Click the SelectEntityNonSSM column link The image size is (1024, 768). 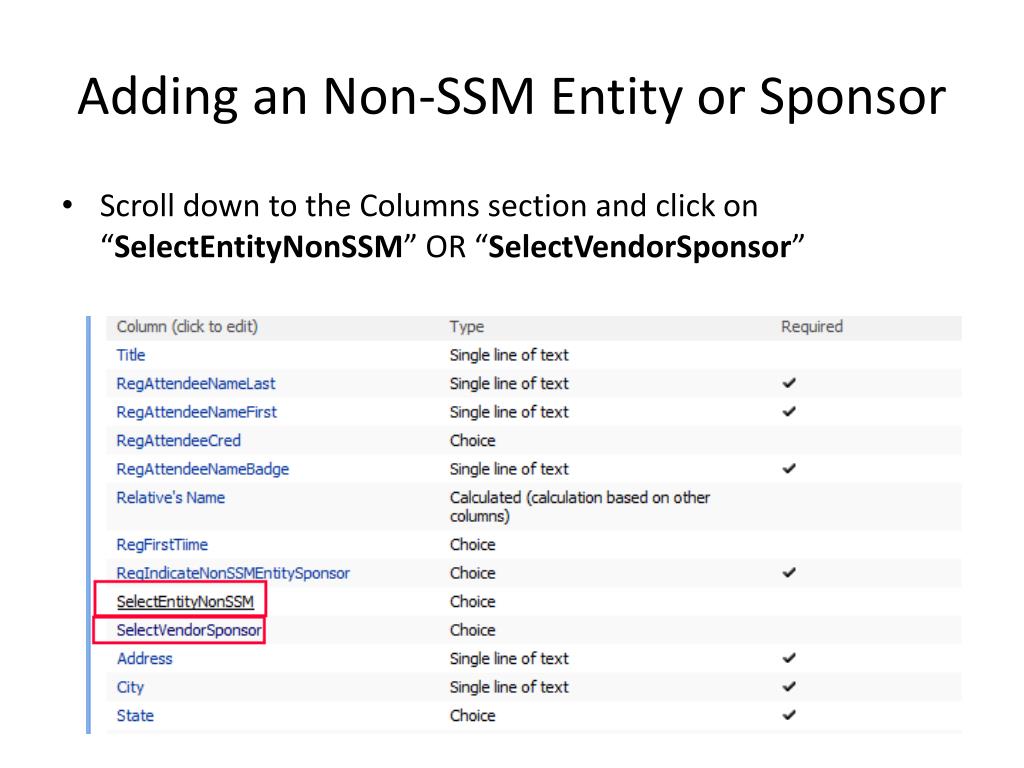pyautogui.click(x=185, y=602)
